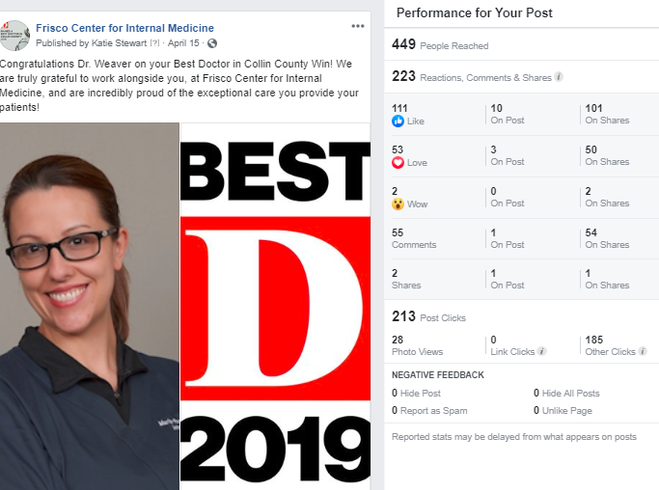Image resolution: width=659 pixels, height=490 pixels.
Task: Click info icon next to Link Clicks
Action: [542, 351]
